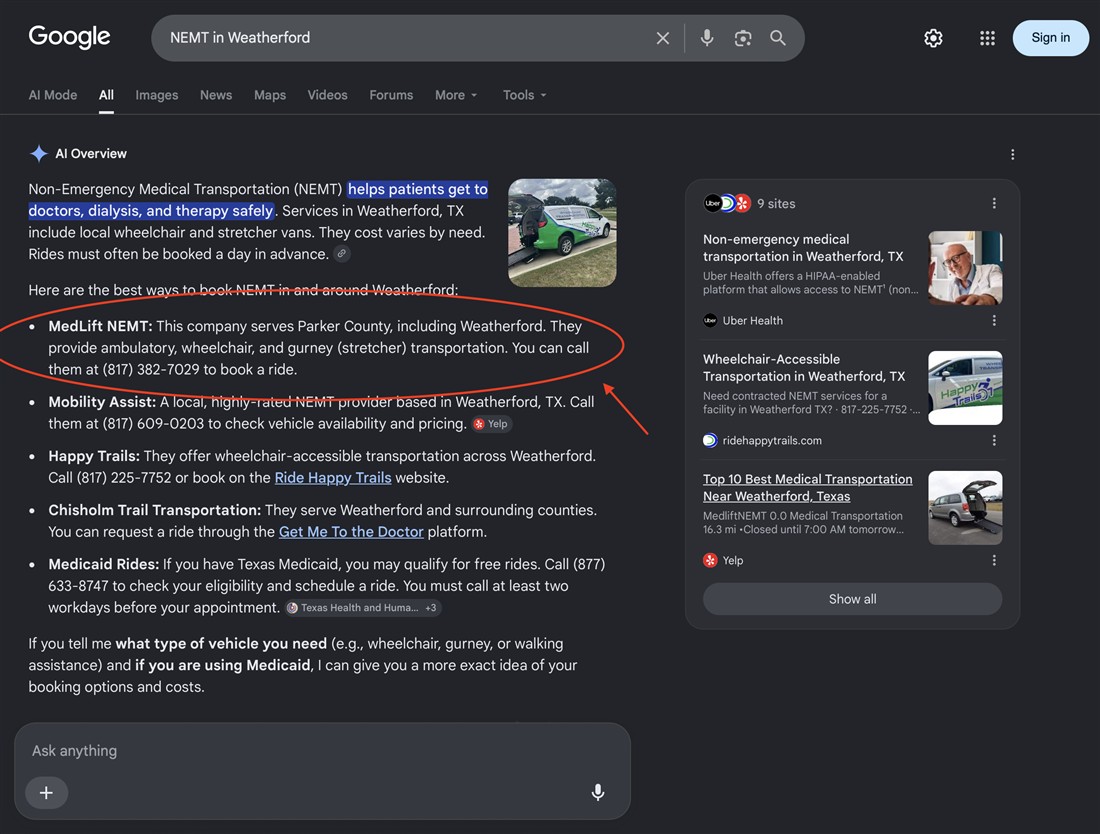Open options for the Uber Health result
Screen dimensions: 1100x834
(993, 321)
